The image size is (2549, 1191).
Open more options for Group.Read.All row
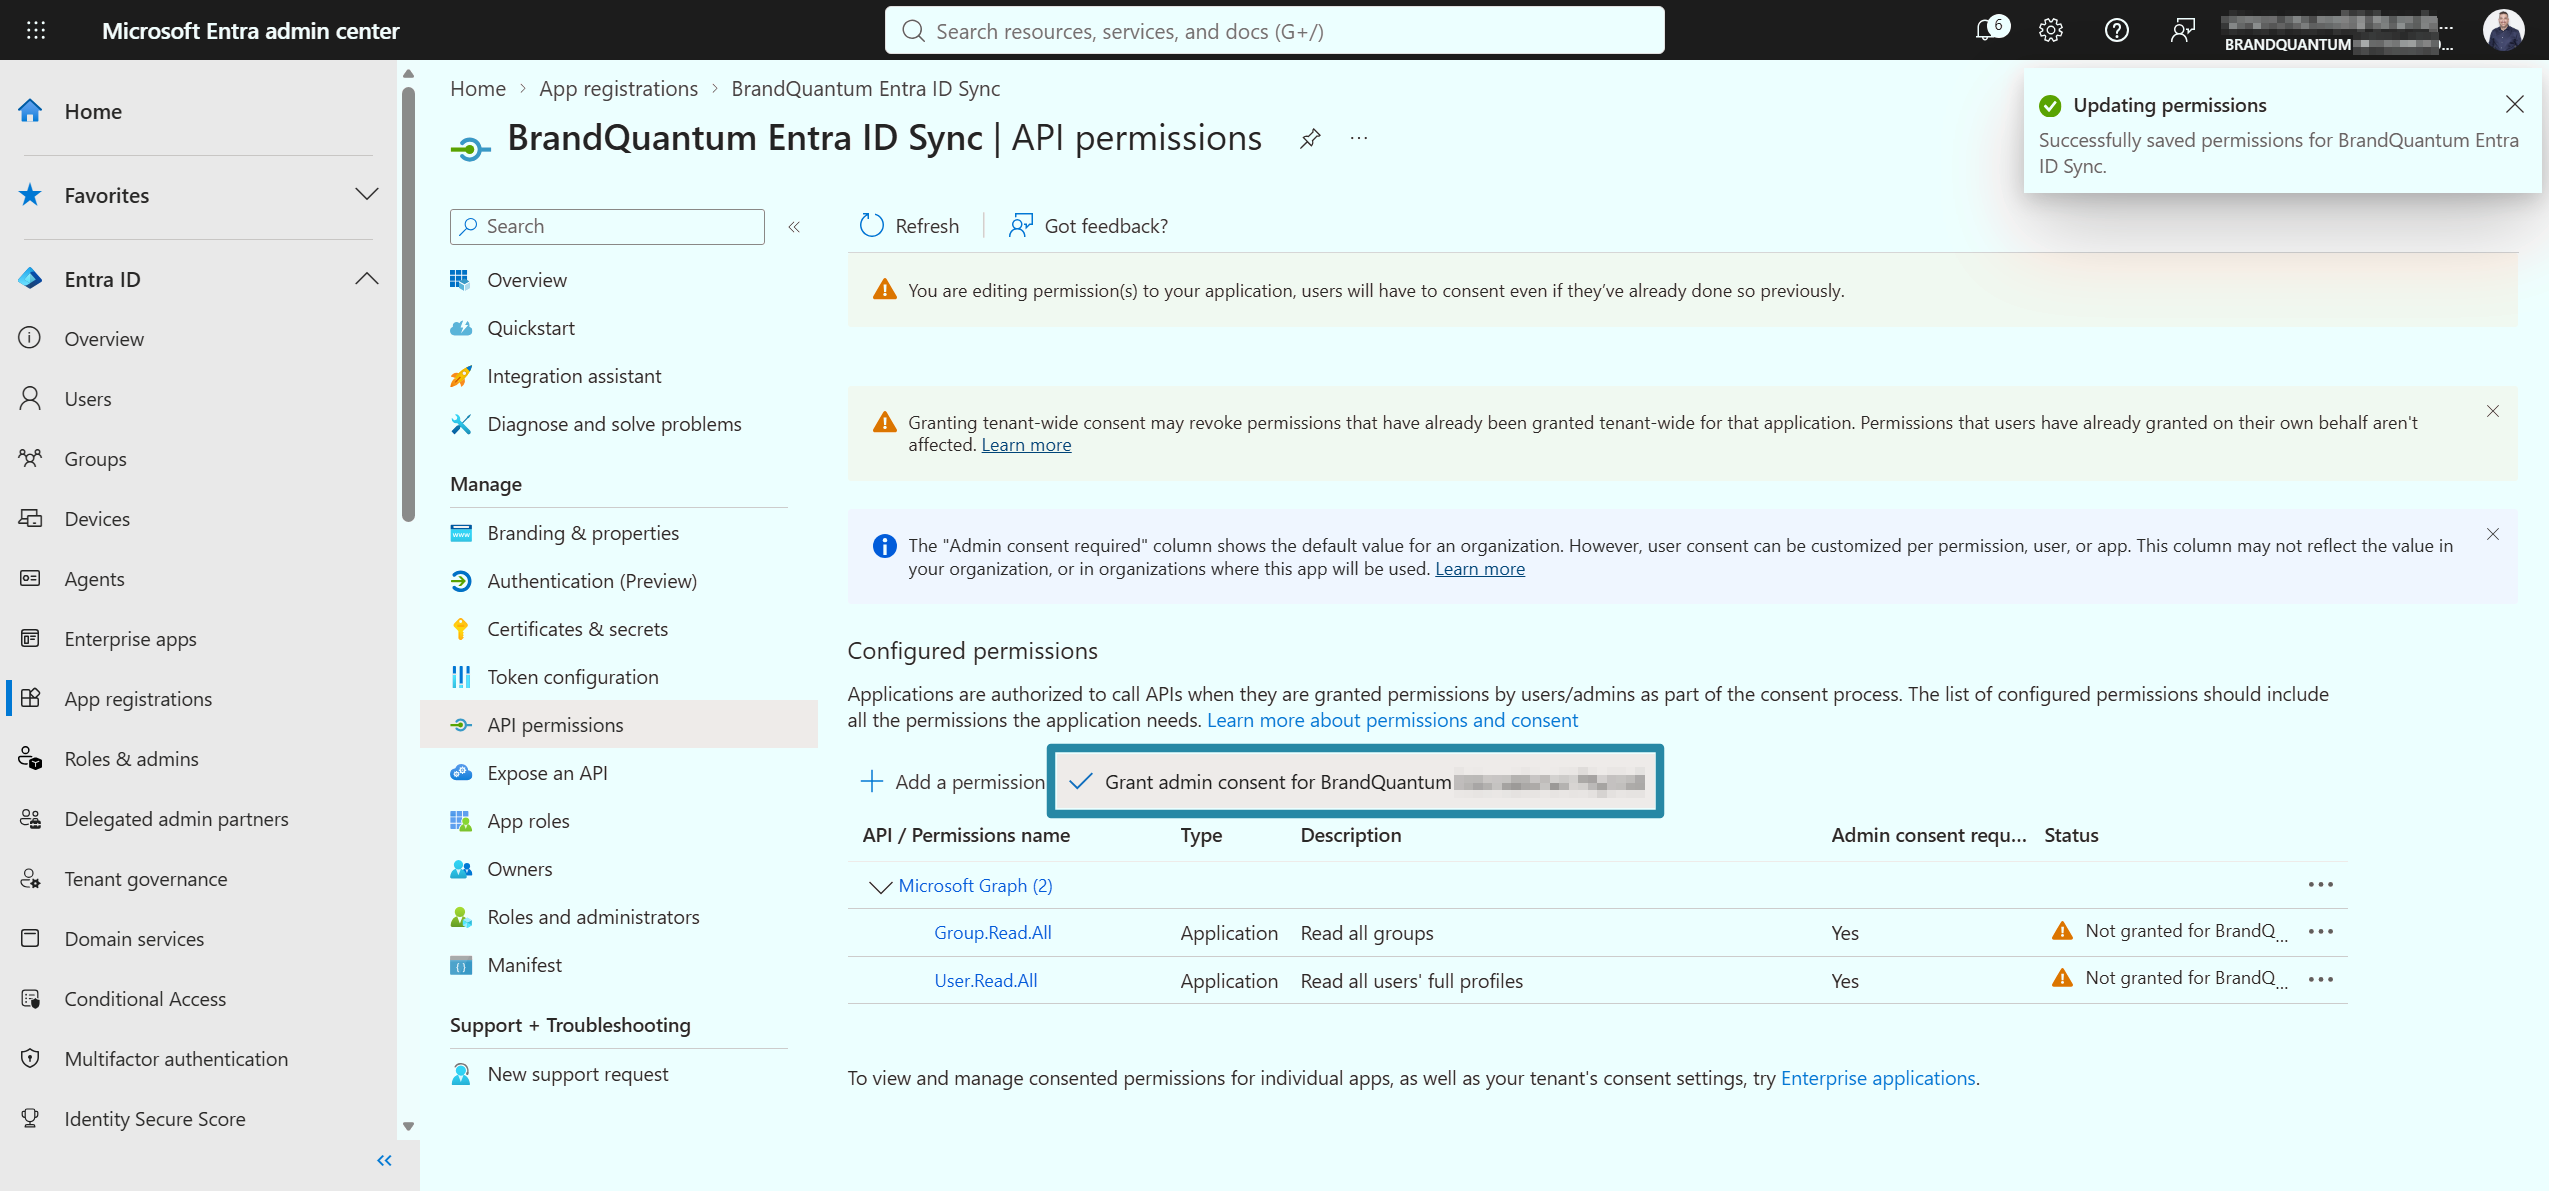(2320, 931)
